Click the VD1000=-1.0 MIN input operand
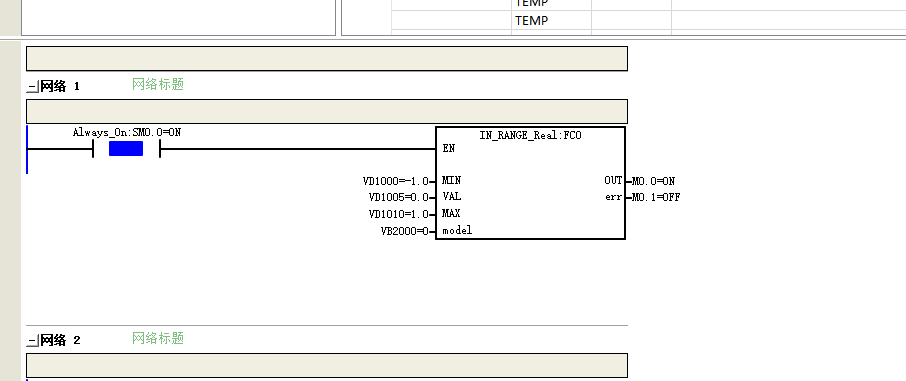The width and height of the screenshot is (906, 381). coord(396,181)
